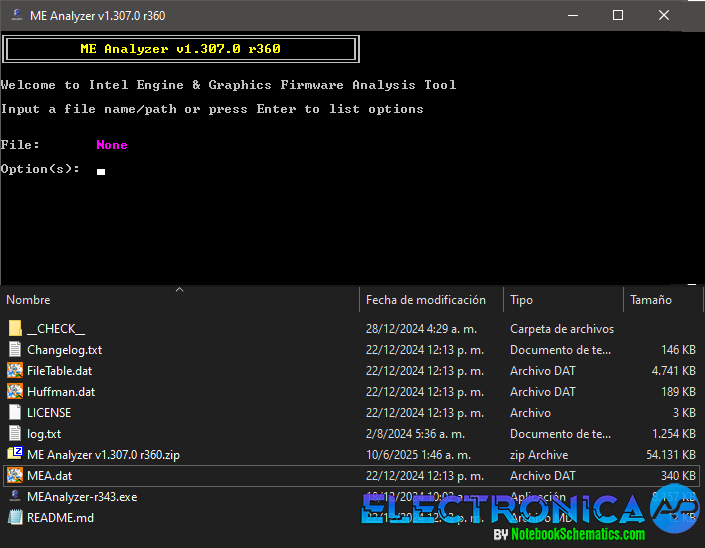Click the sort arrow above Nombre column

(179, 290)
